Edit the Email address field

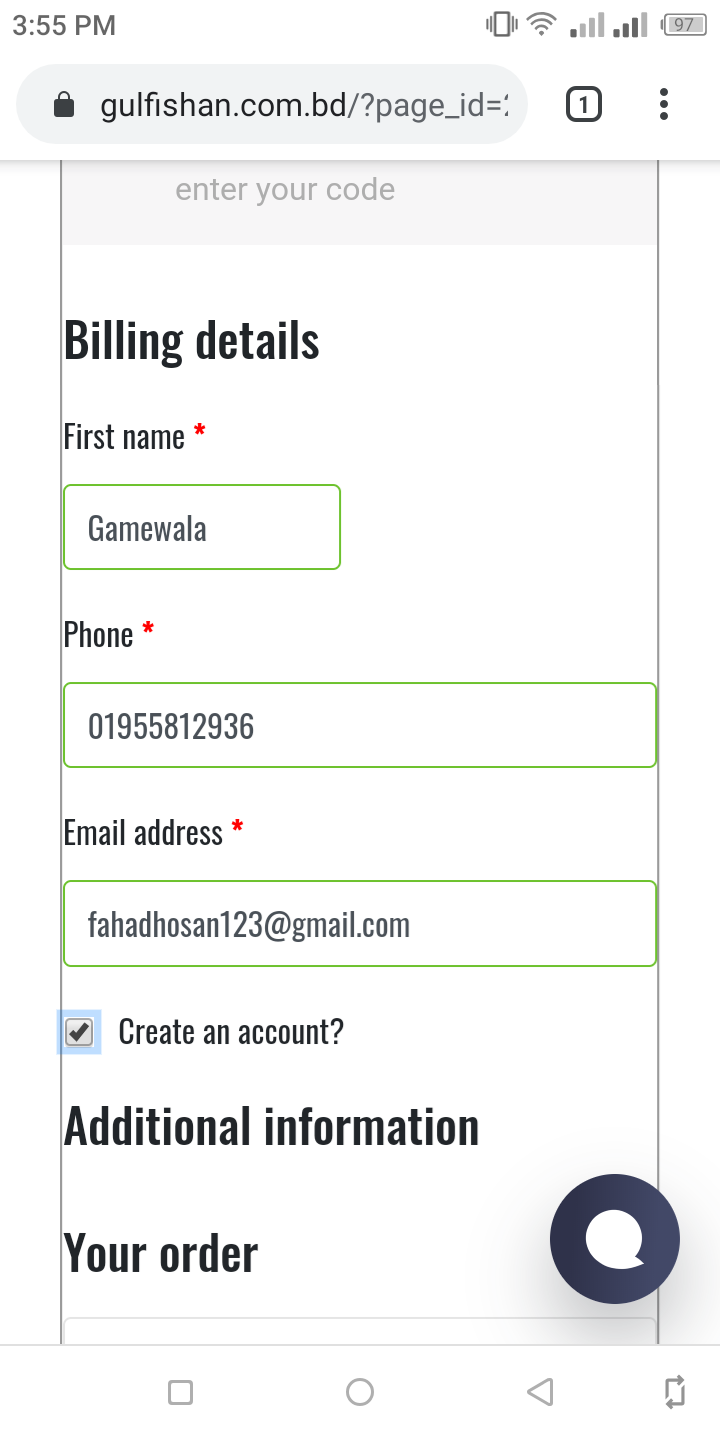[x=360, y=923]
